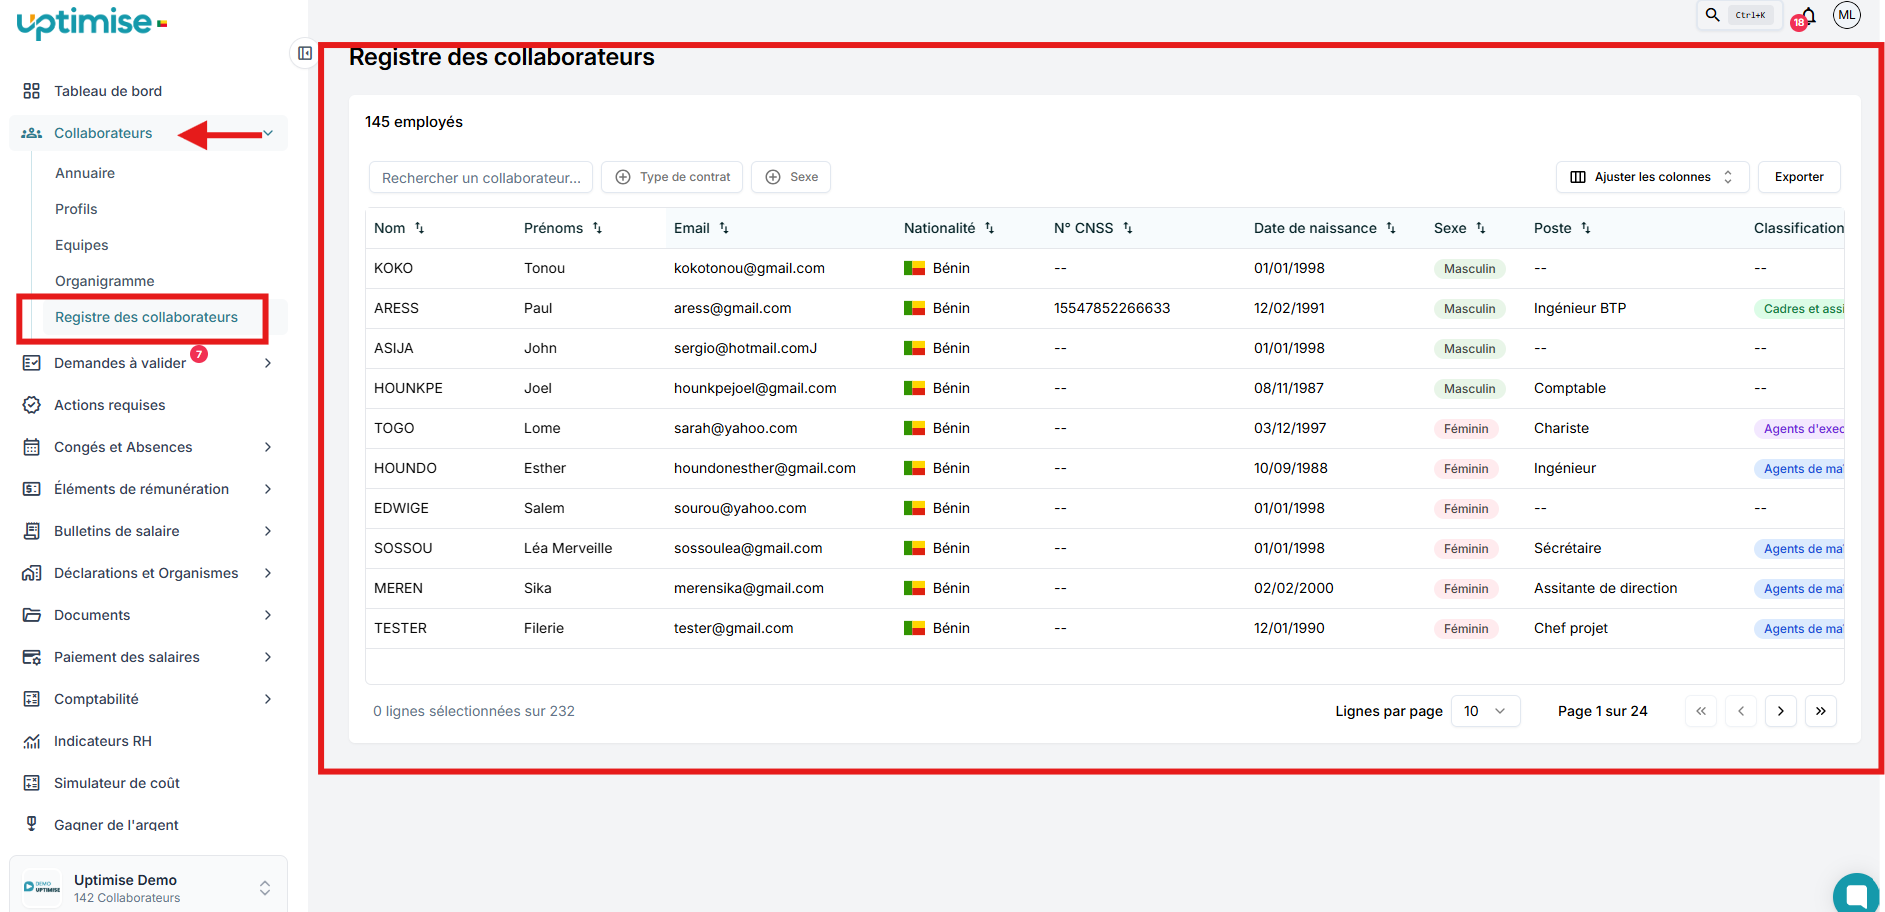Open the Annuaire submenu item
Image resolution: width=1885 pixels, height=912 pixels.
(85, 173)
